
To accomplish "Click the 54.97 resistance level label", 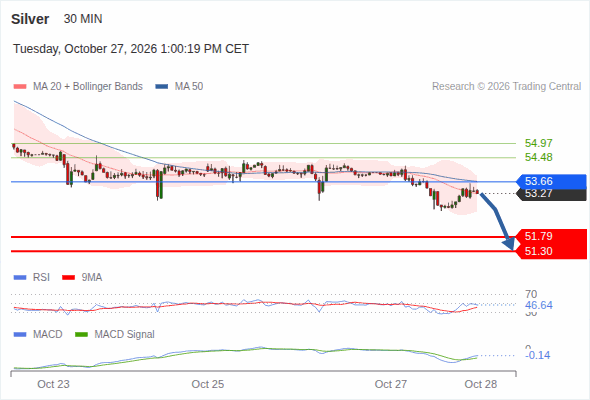I will point(538,143).
